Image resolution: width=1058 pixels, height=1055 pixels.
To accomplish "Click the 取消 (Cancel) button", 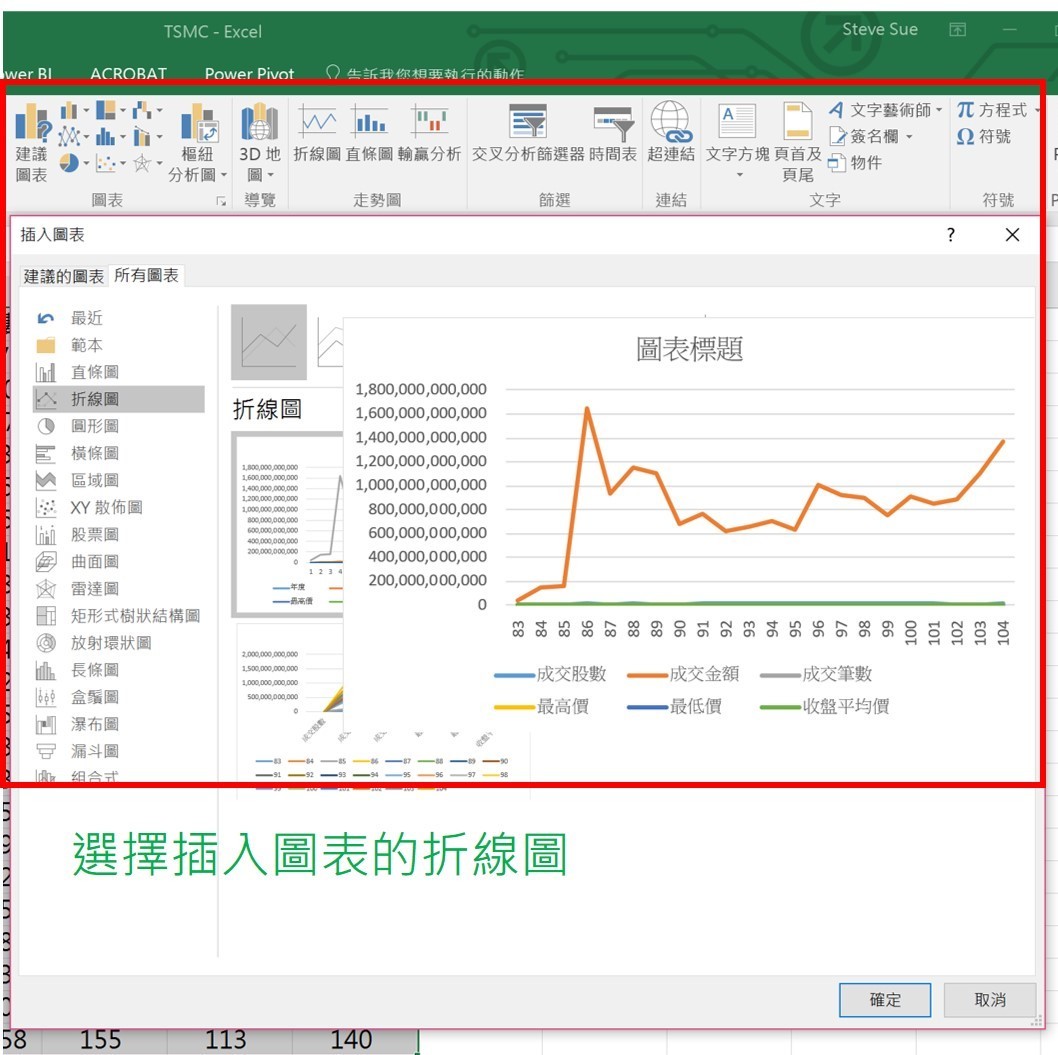I will pos(990,999).
